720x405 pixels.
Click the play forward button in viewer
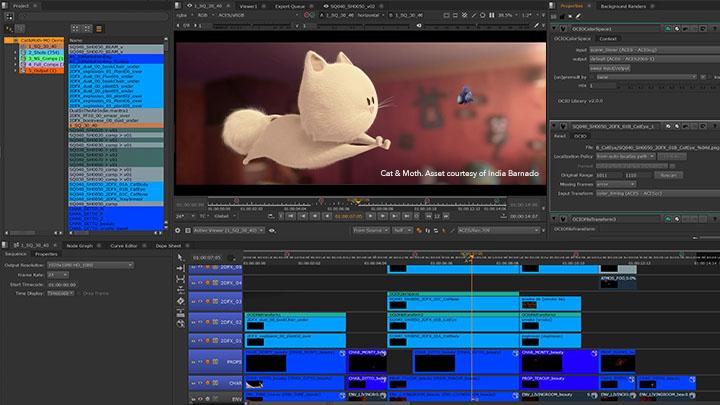coord(371,216)
